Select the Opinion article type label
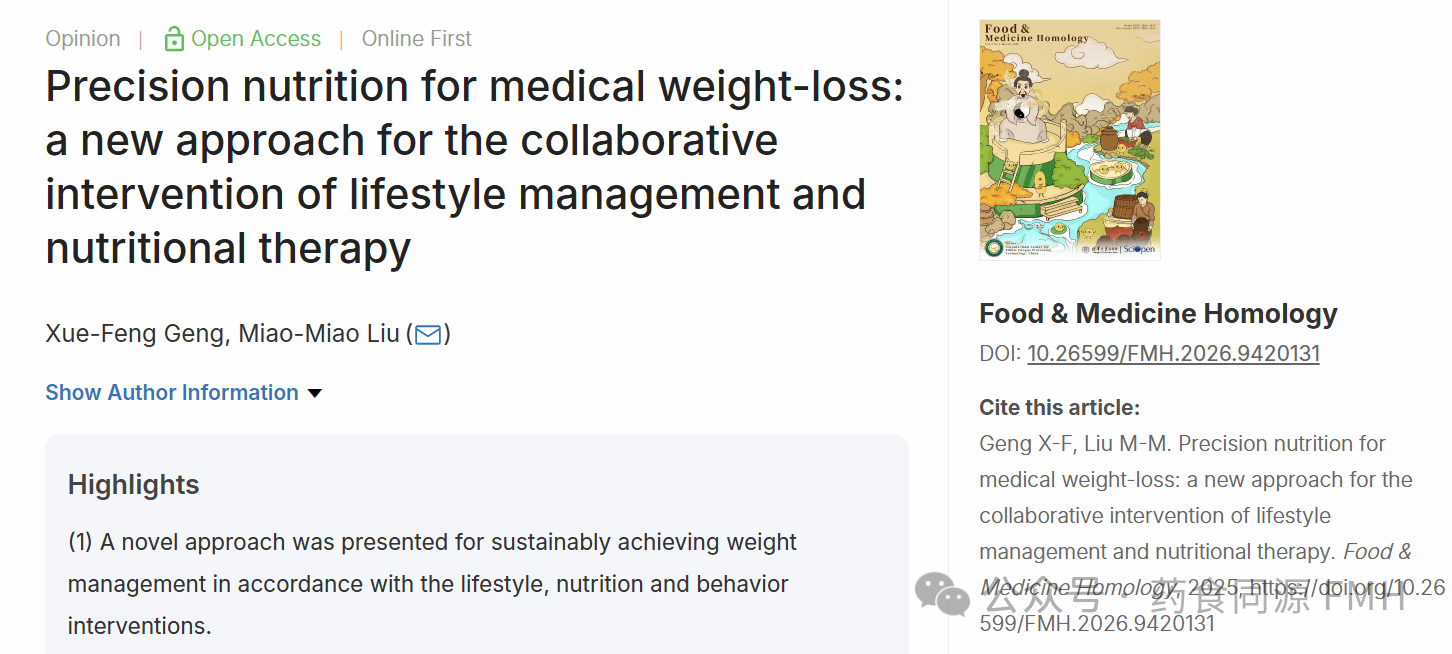Image resolution: width=1452 pixels, height=654 pixels. pos(83,39)
